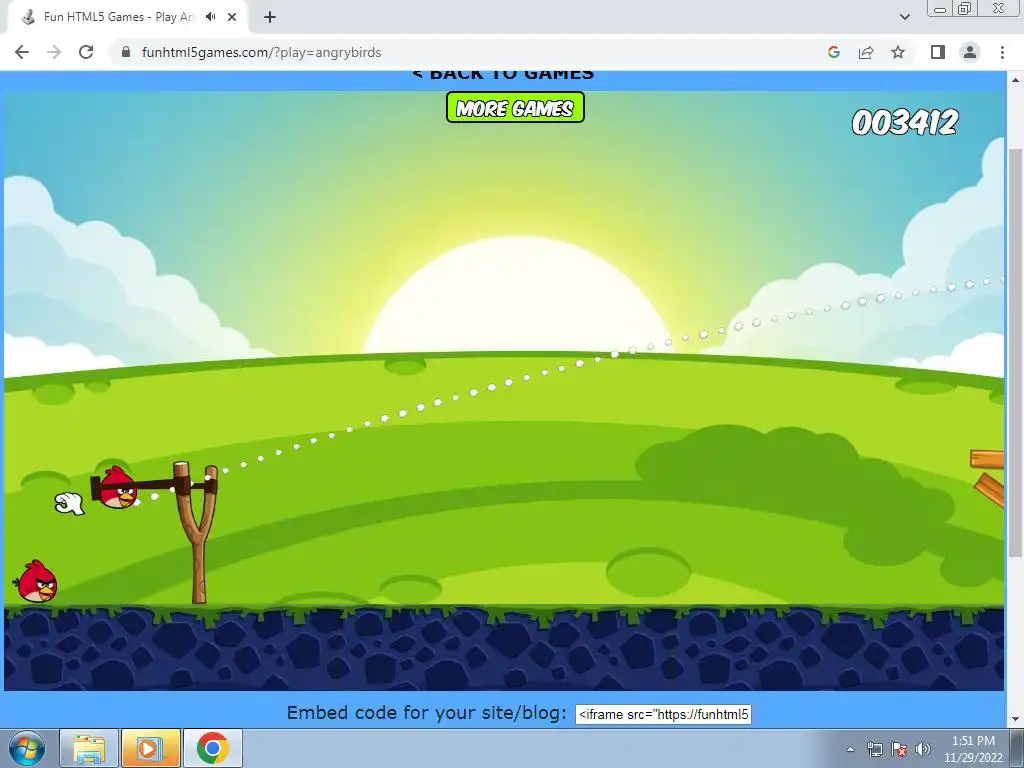The image size is (1024, 768).
Task: Click the Action Center flag icon
Action: click(899, 749)
